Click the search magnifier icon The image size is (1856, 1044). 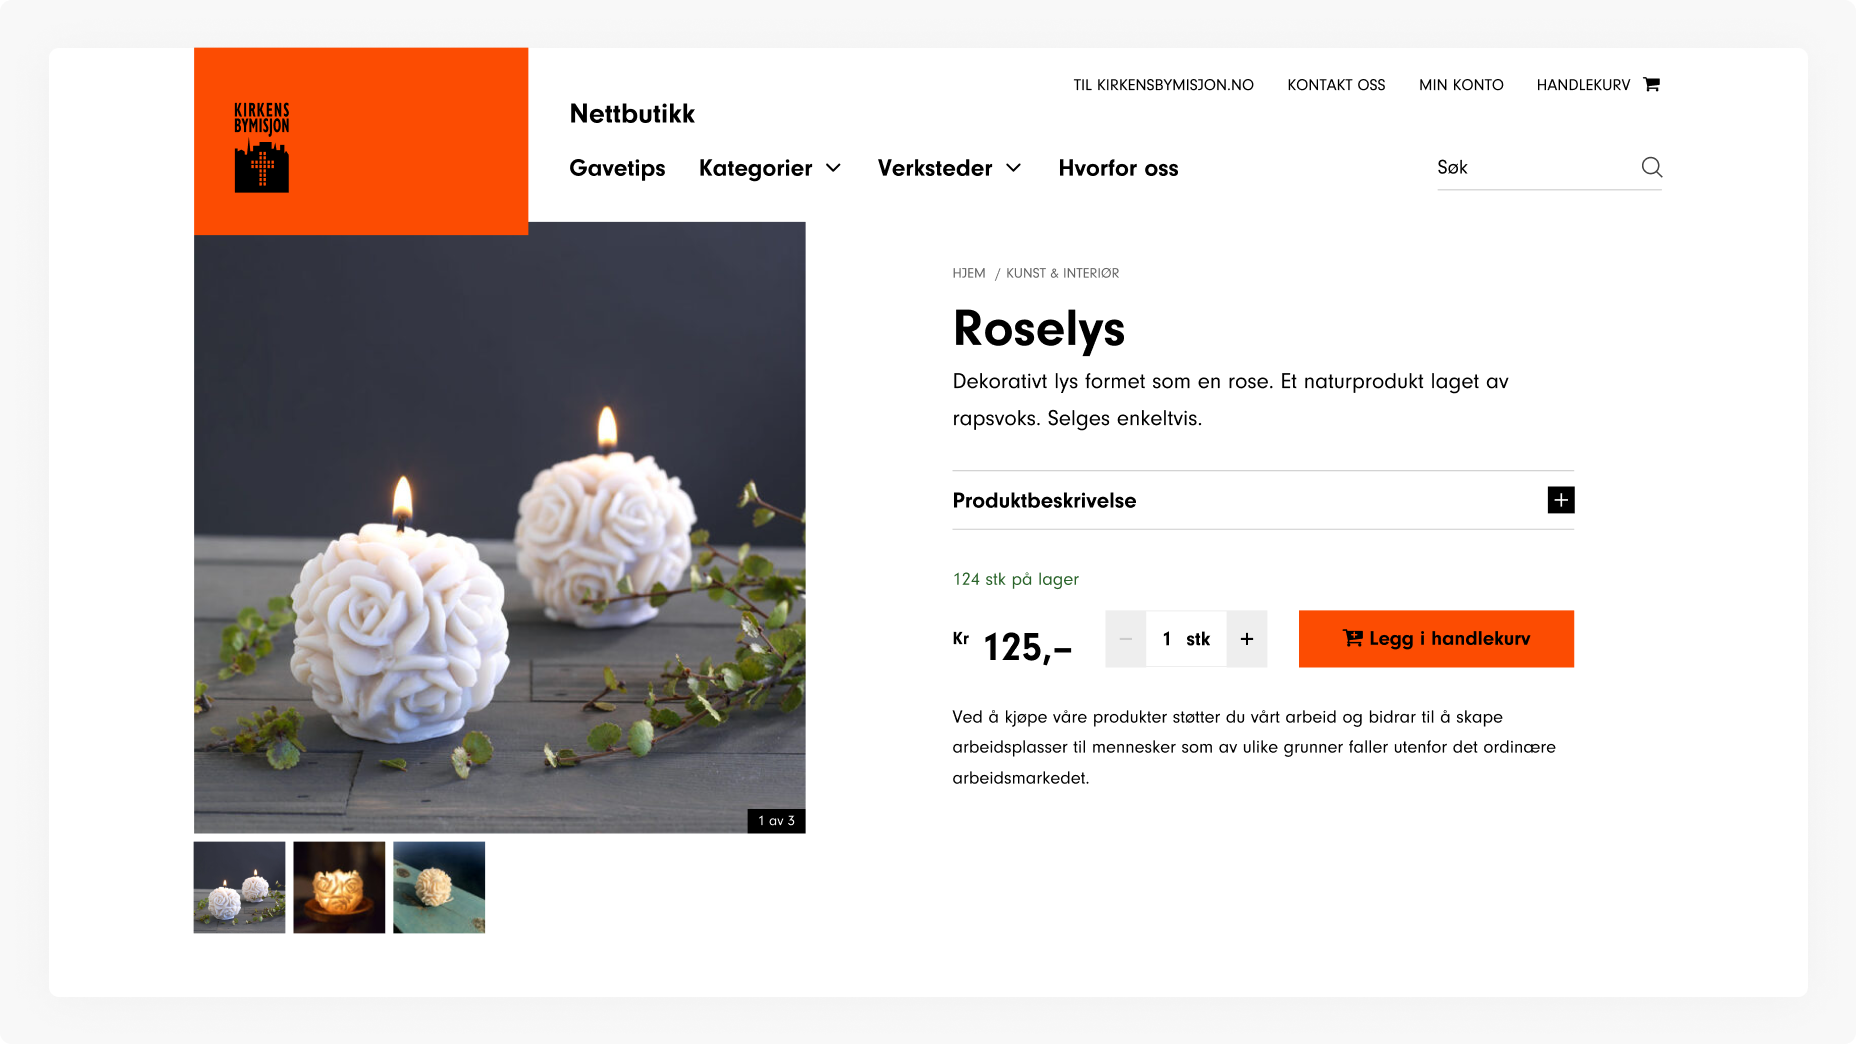[1652, 167]
